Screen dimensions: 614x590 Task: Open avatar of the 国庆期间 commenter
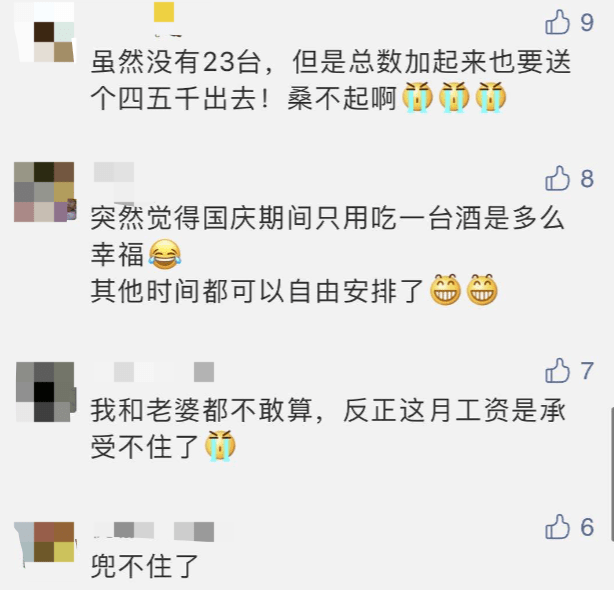click(44, 192)
